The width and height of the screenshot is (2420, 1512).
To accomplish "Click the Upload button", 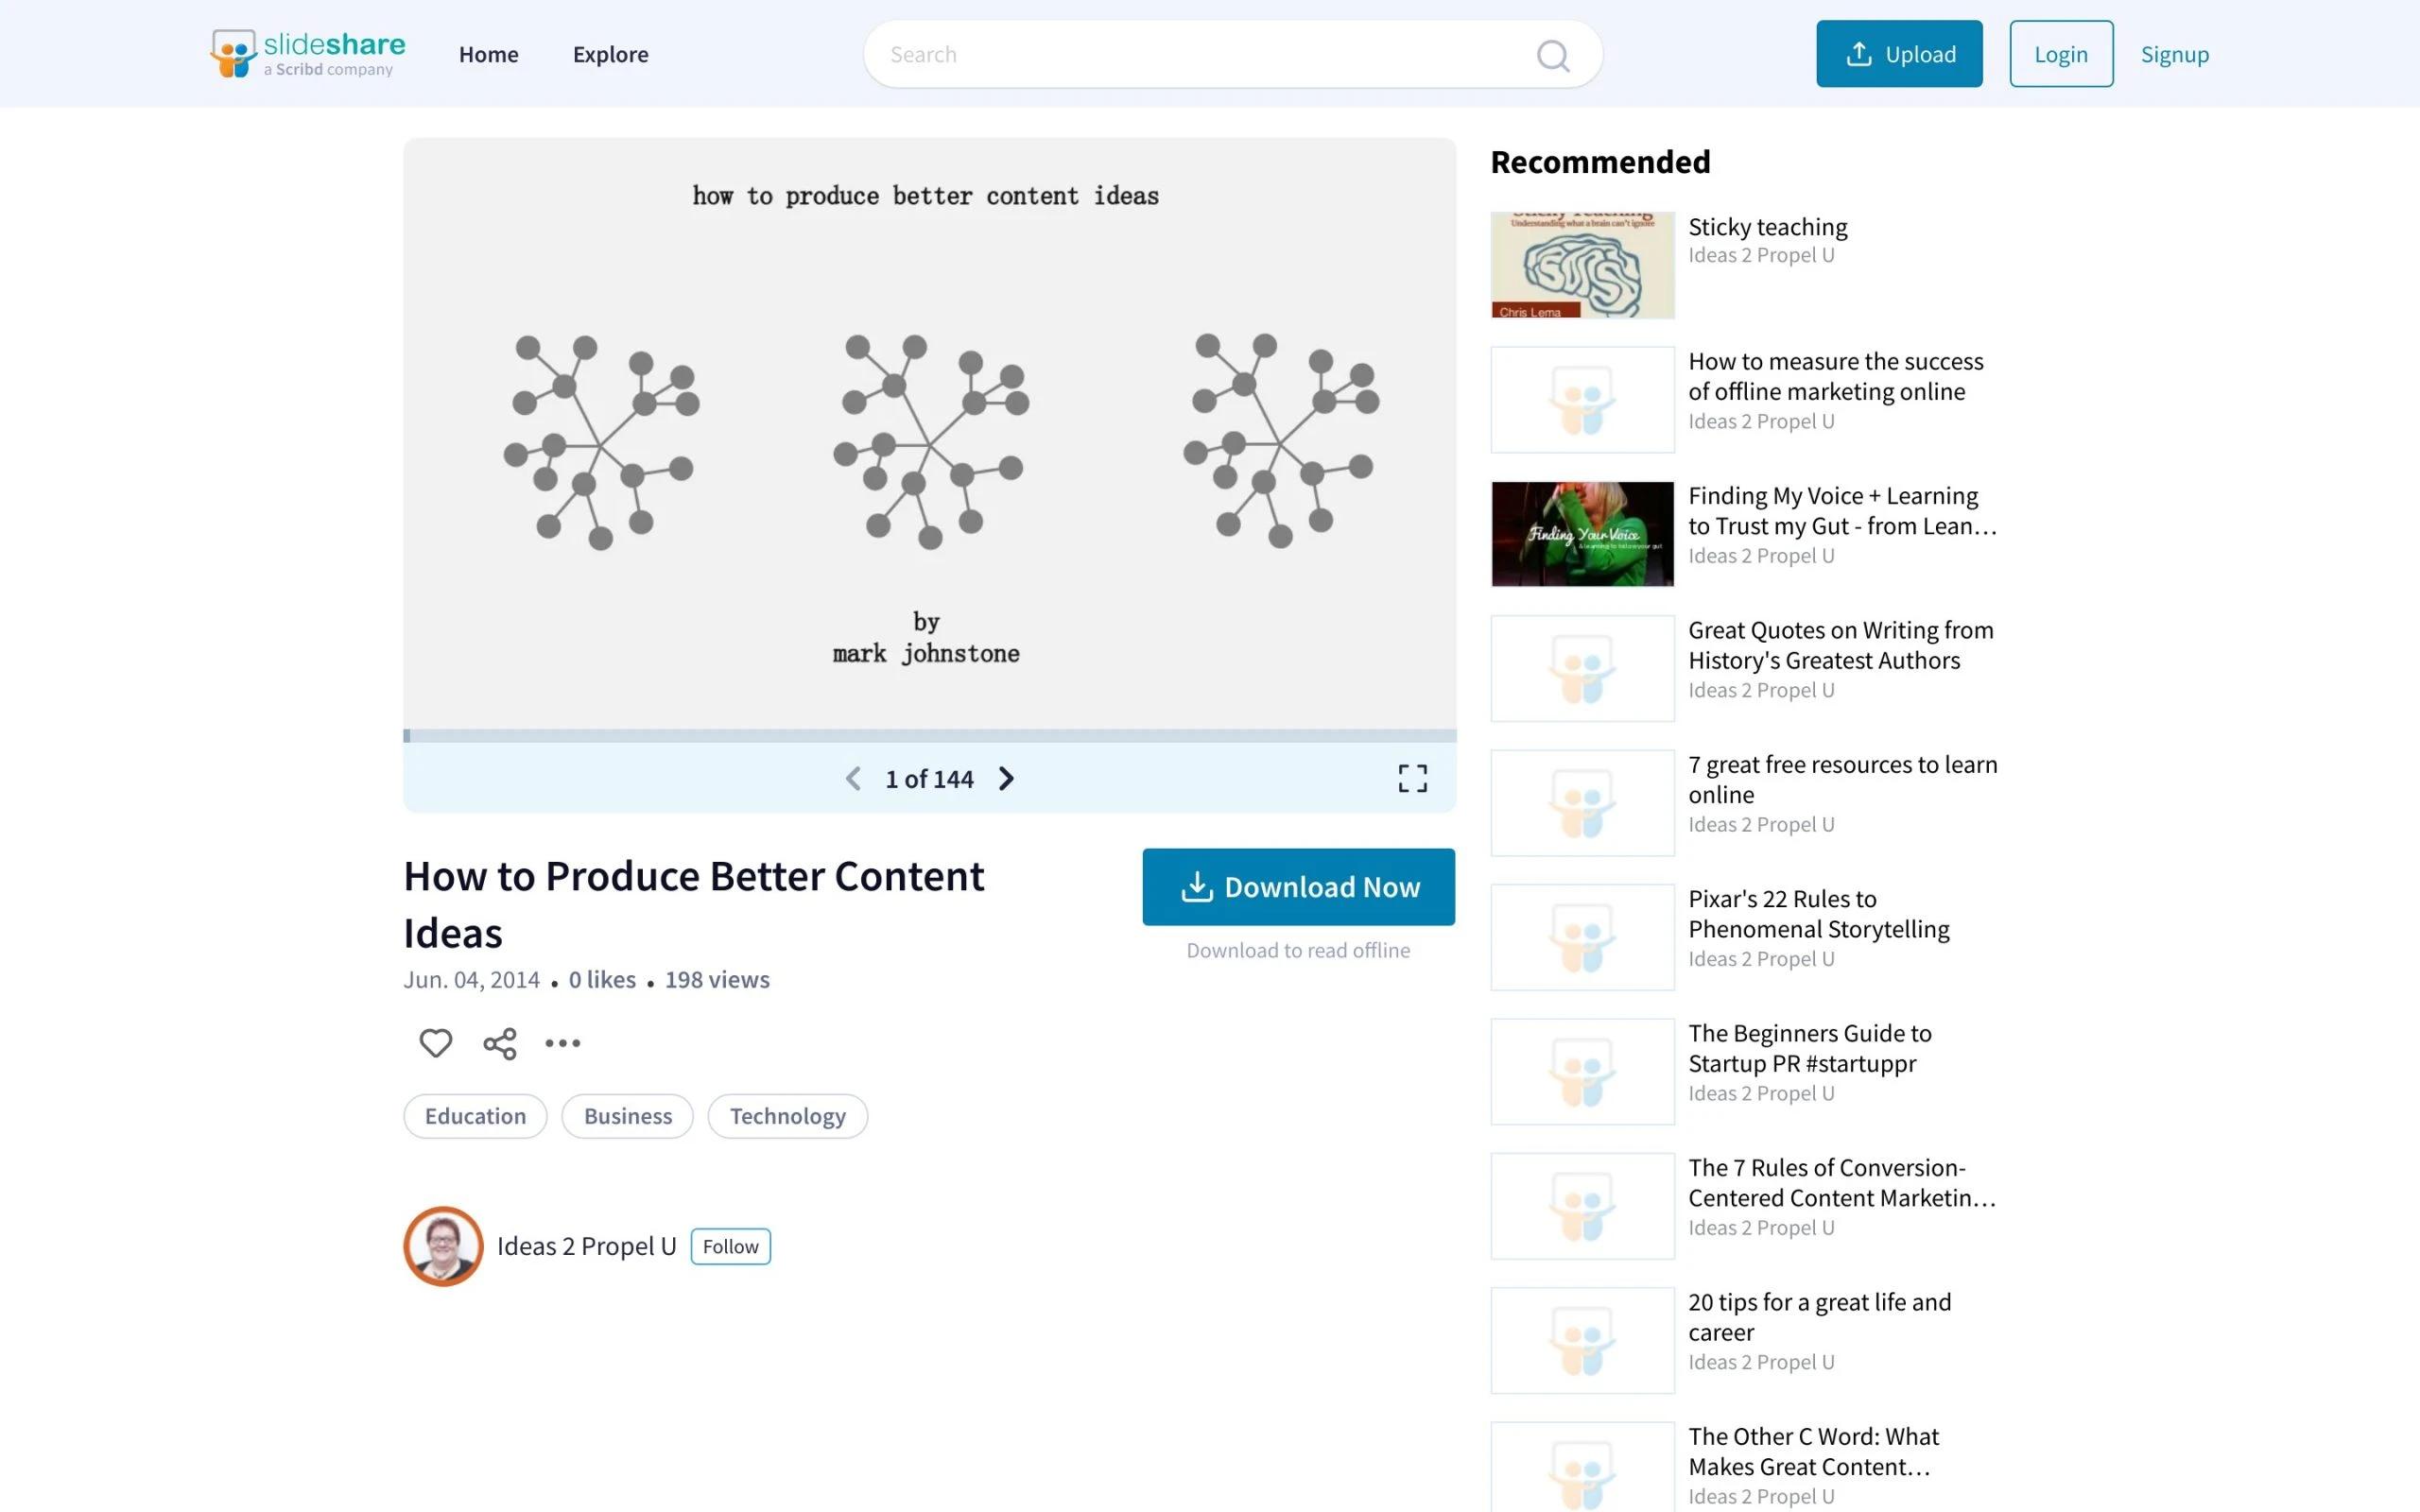I will [1898, 54].
